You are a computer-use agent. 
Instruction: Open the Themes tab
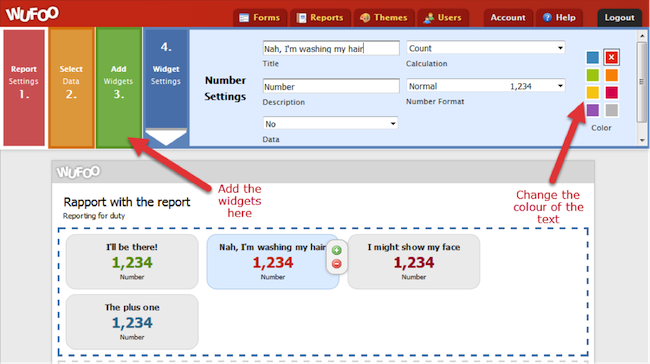point(384,18)
